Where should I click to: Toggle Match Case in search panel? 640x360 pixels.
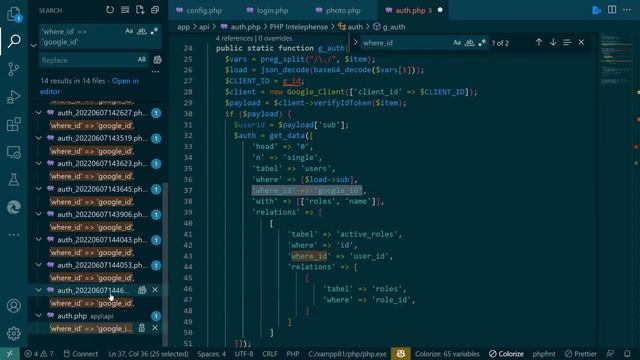click(x=129, y=31)
